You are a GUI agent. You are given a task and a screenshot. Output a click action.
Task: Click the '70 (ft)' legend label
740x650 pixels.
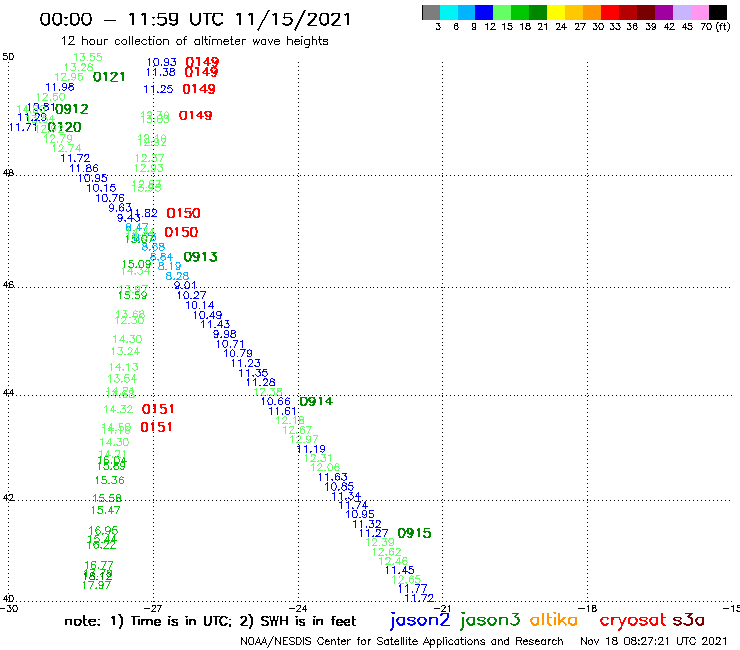coord(715,26)
